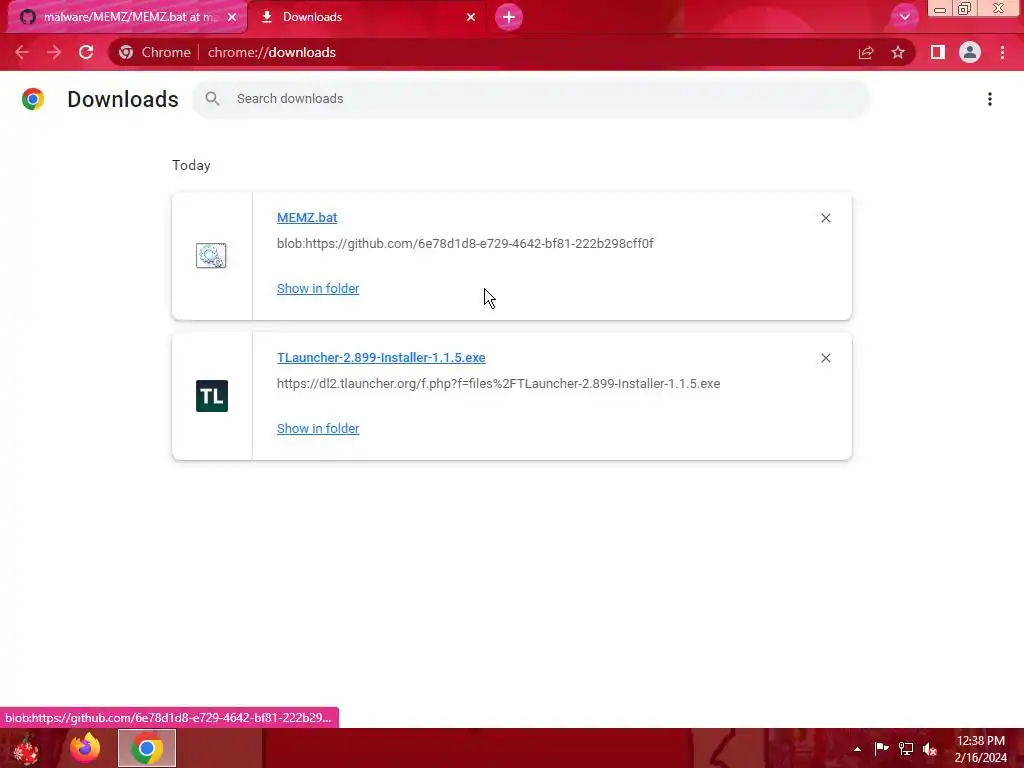This screenshot has width=1024, height=768.
Task: Show MEMZ.bat in folder
Action: [x=318, y=289]
